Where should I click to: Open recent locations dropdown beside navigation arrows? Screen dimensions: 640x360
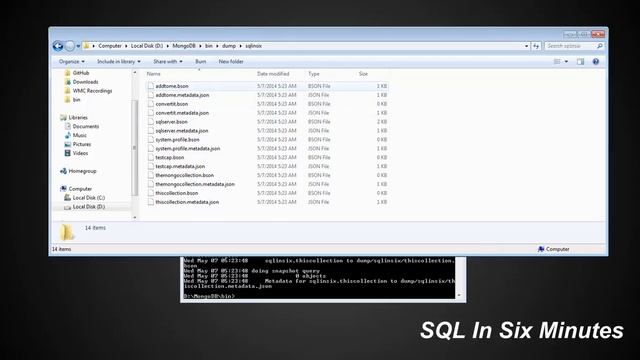(78, 46)
